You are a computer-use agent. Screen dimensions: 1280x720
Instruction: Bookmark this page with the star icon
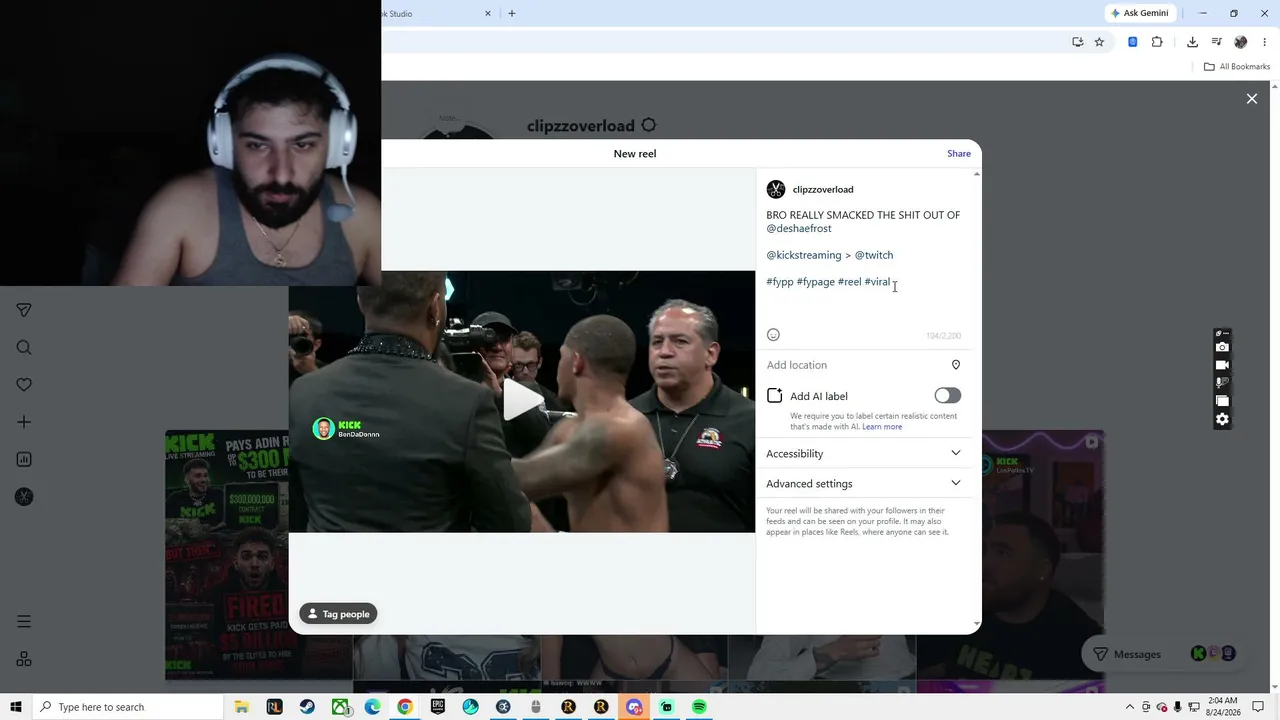coord(1099,42)
